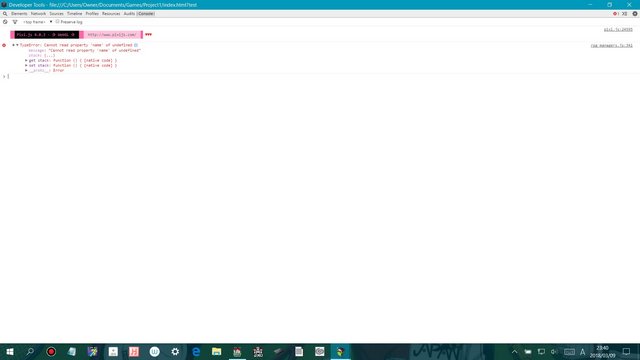Open the taskbar search magnifier

click(x=30, y=351)
